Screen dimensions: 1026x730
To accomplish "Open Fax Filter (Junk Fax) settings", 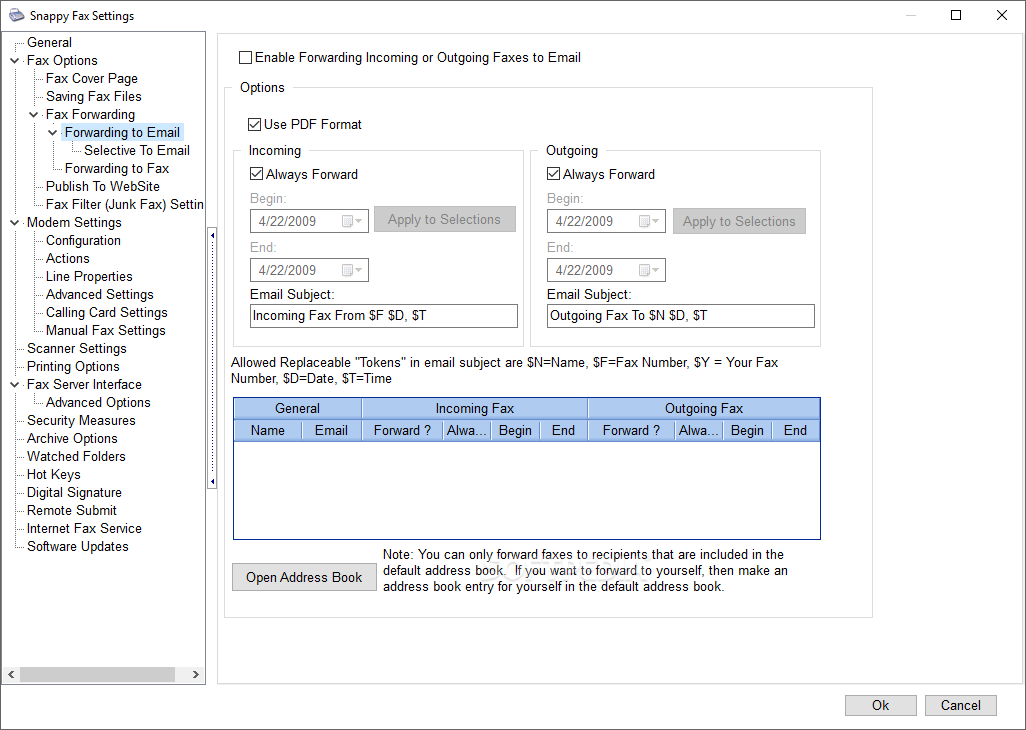I will 124,205.
